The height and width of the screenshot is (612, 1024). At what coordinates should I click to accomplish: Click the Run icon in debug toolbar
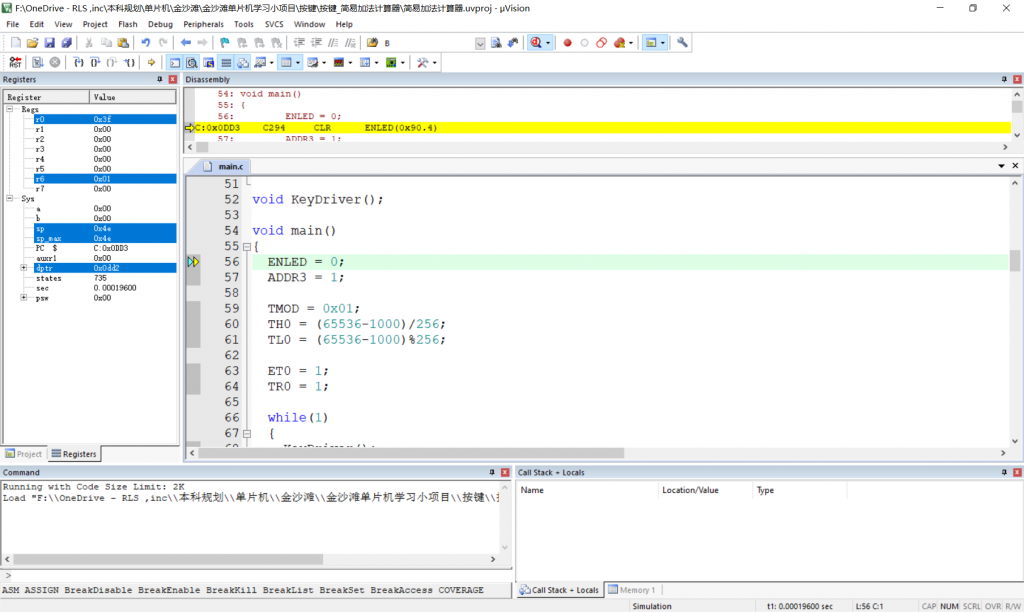coord(37,62)
